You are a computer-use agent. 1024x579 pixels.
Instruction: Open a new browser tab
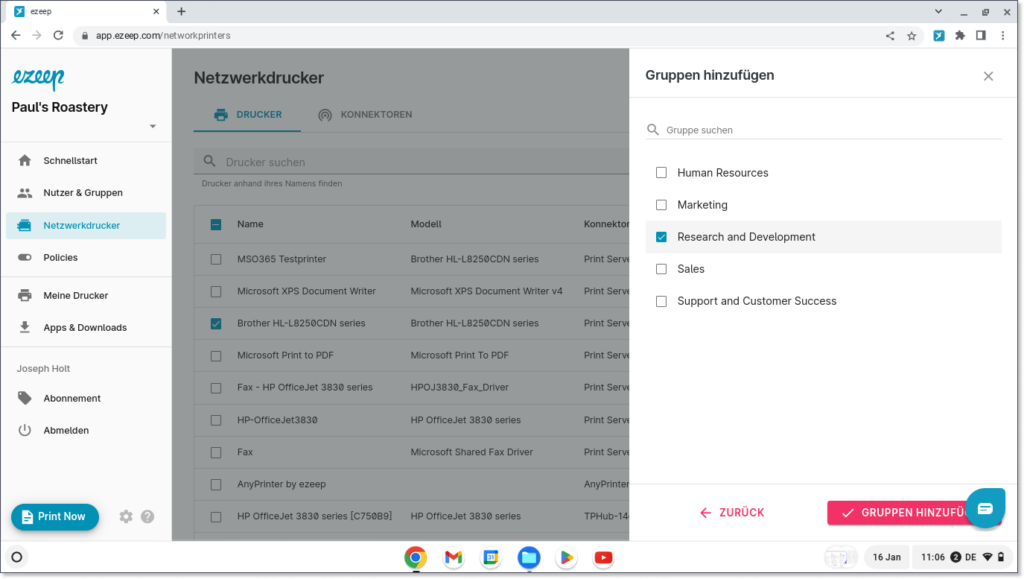click(182, 12)
